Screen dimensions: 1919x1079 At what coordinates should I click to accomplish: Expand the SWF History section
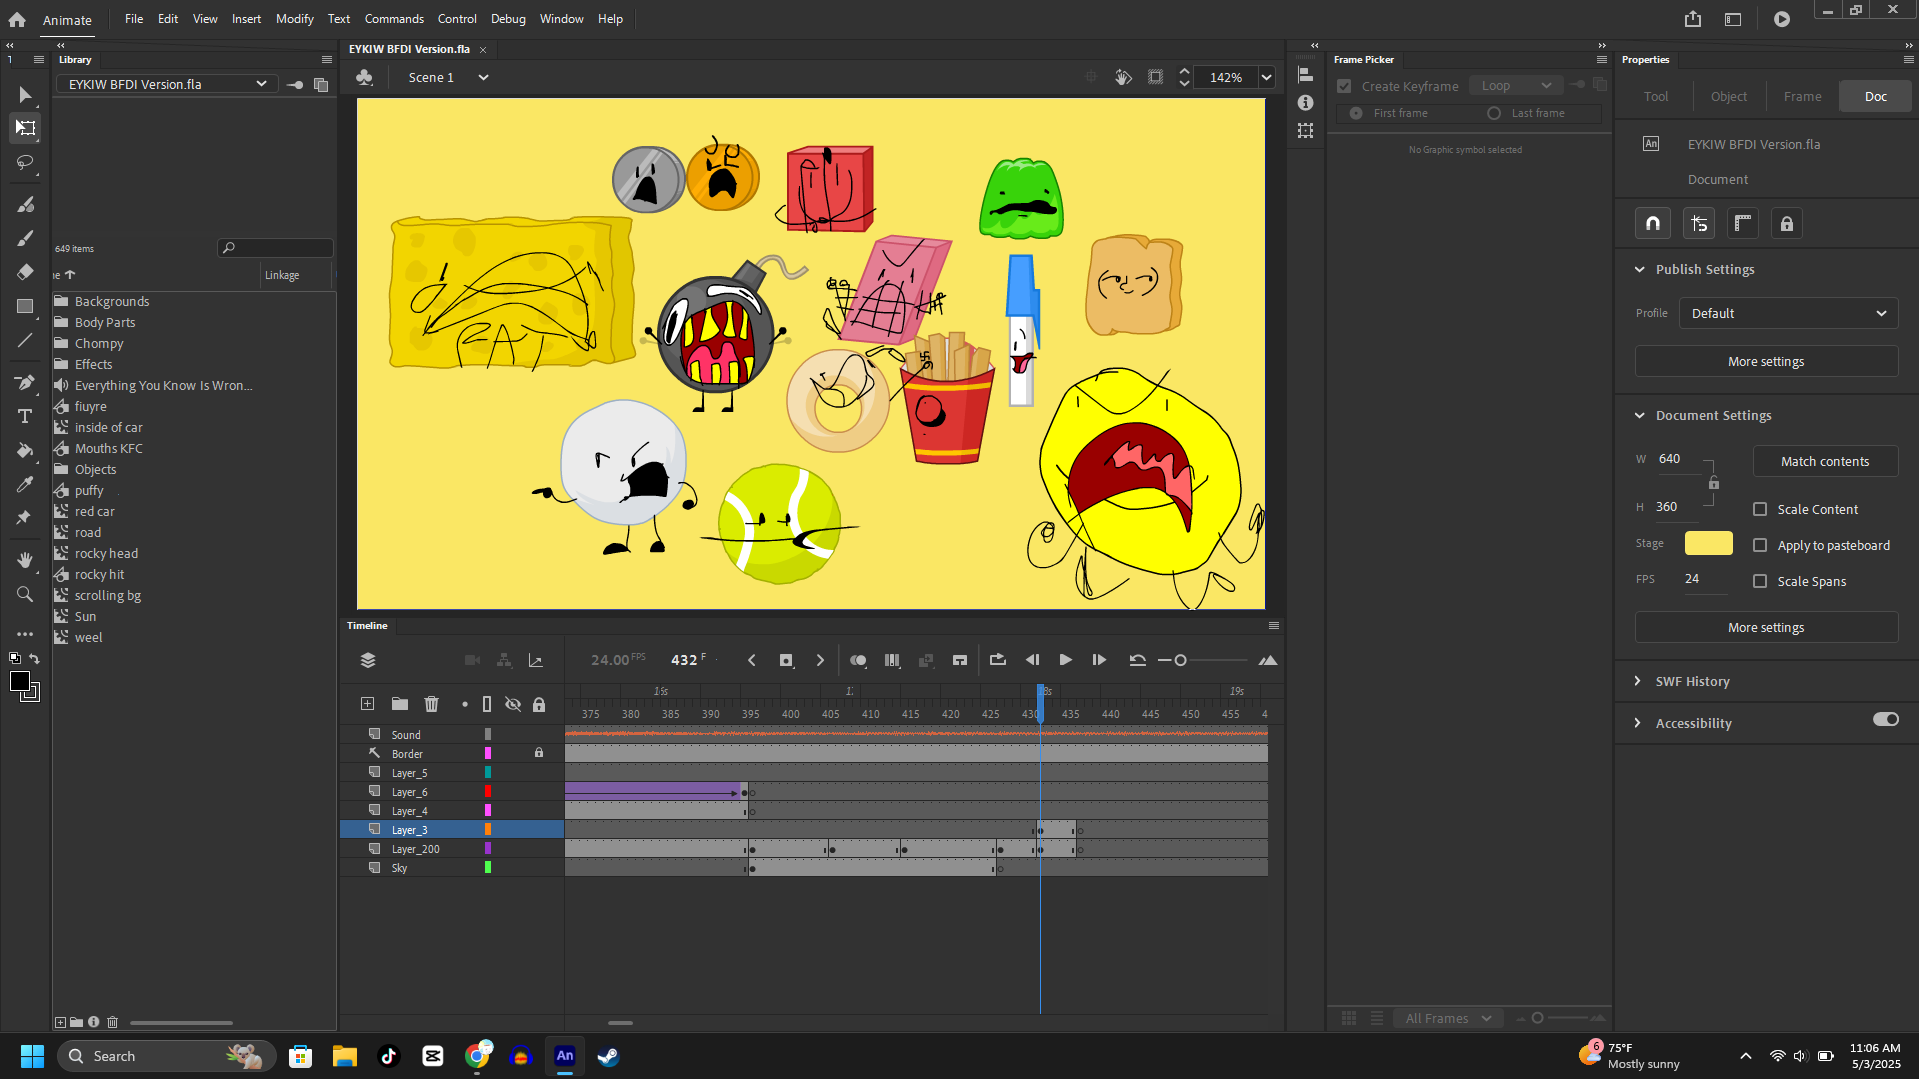click(x=1637, y=681)
